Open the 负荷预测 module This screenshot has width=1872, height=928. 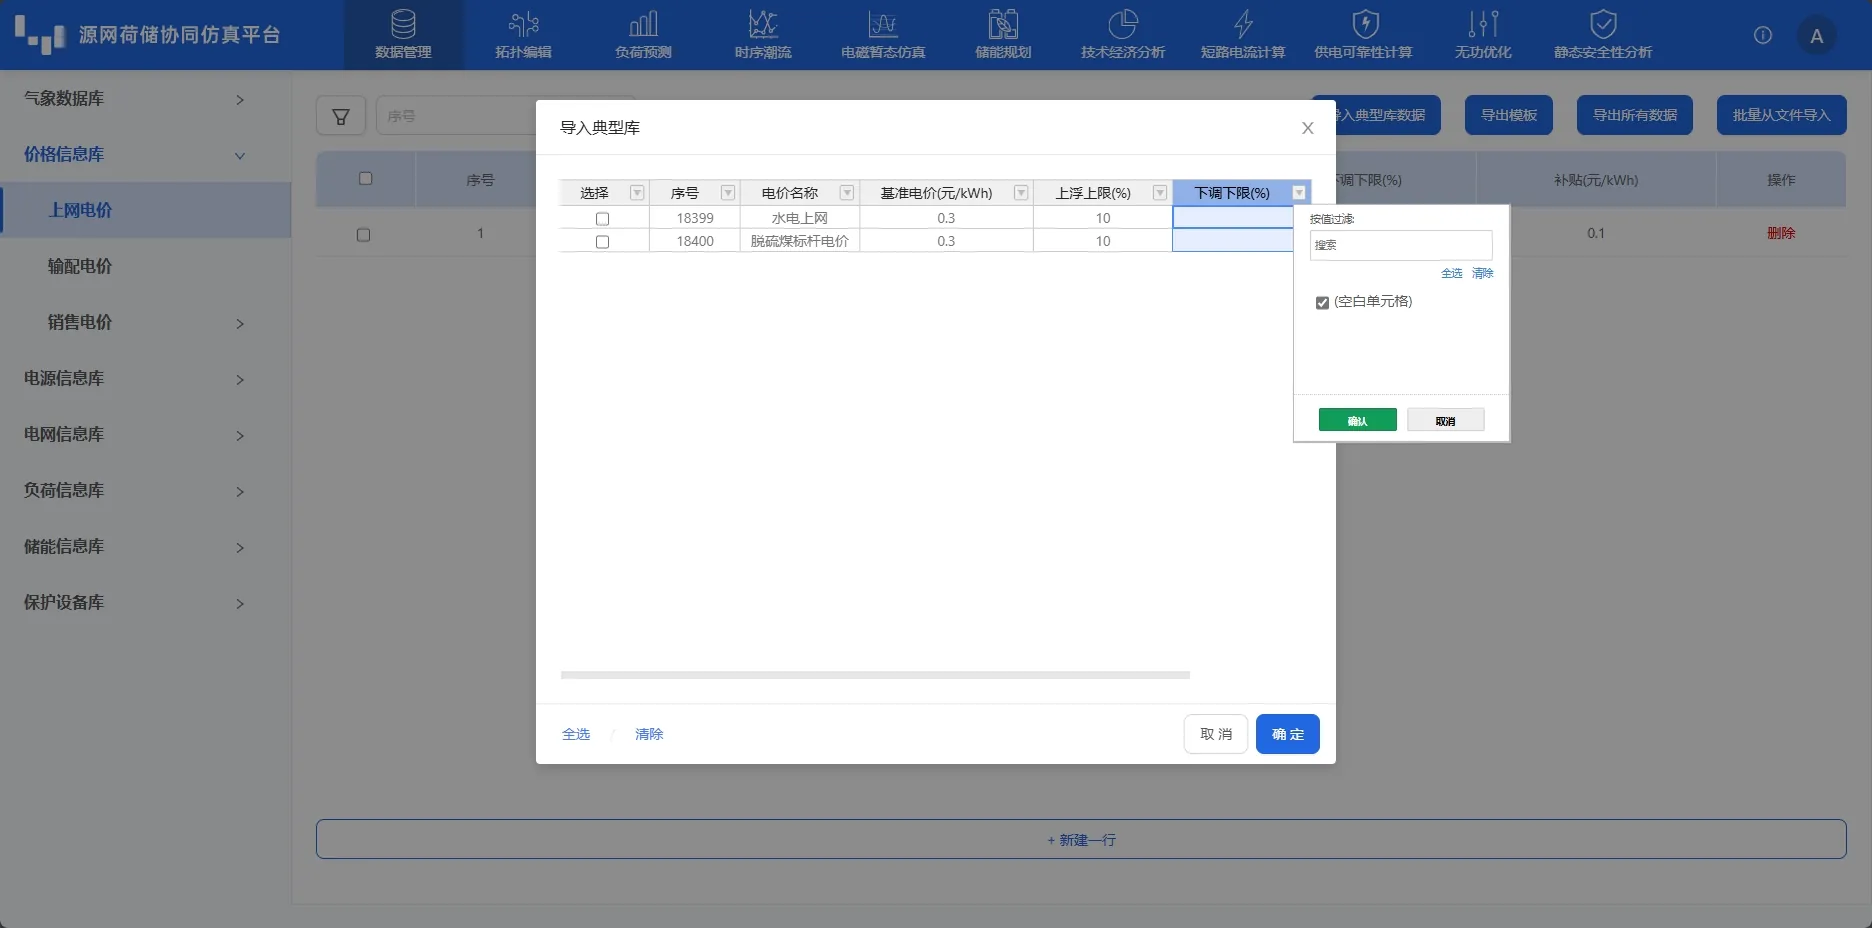643,35
